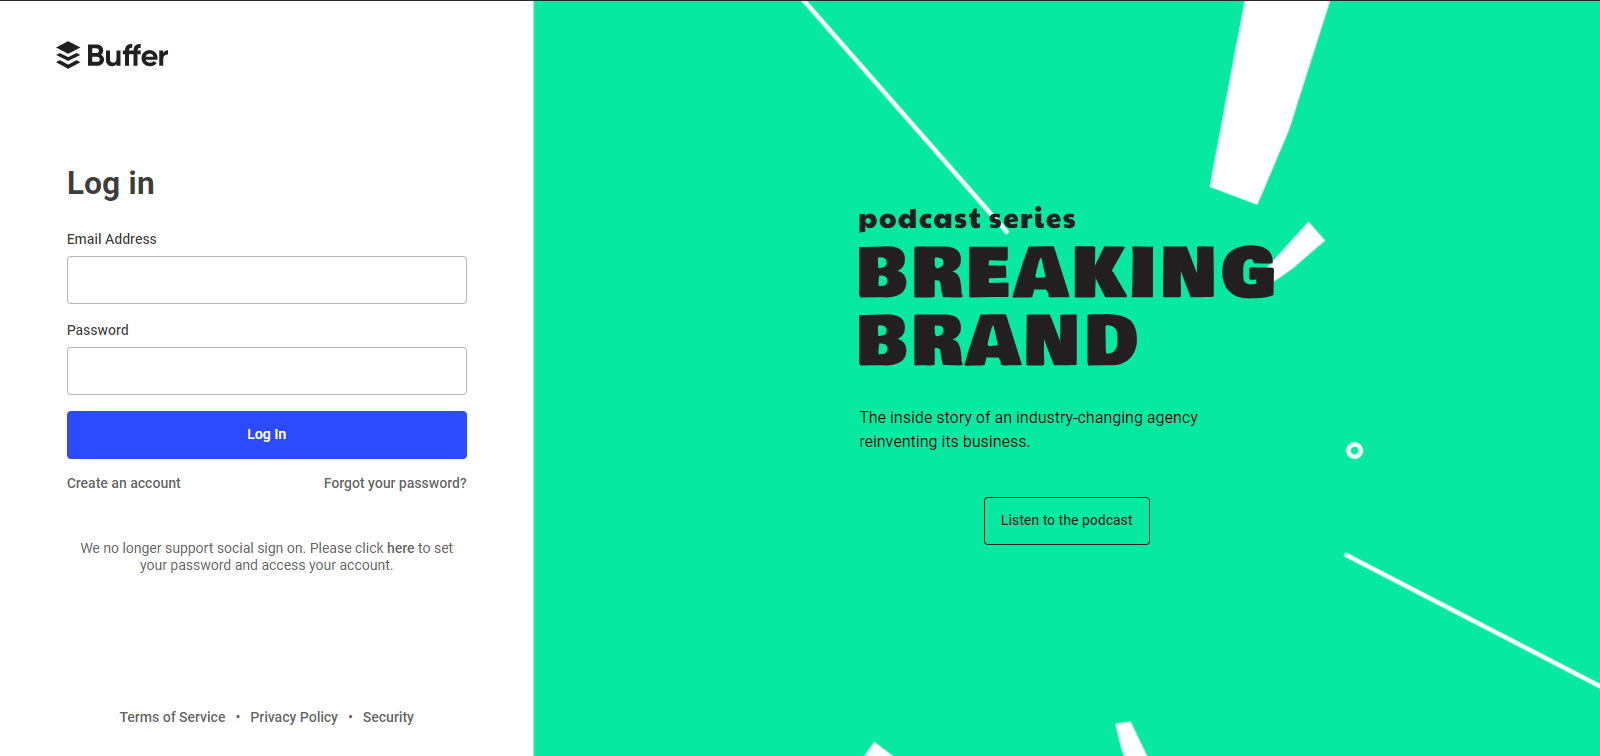
Task: Click the Password field label
Action: pyautogui.click(x=98, y=330)
